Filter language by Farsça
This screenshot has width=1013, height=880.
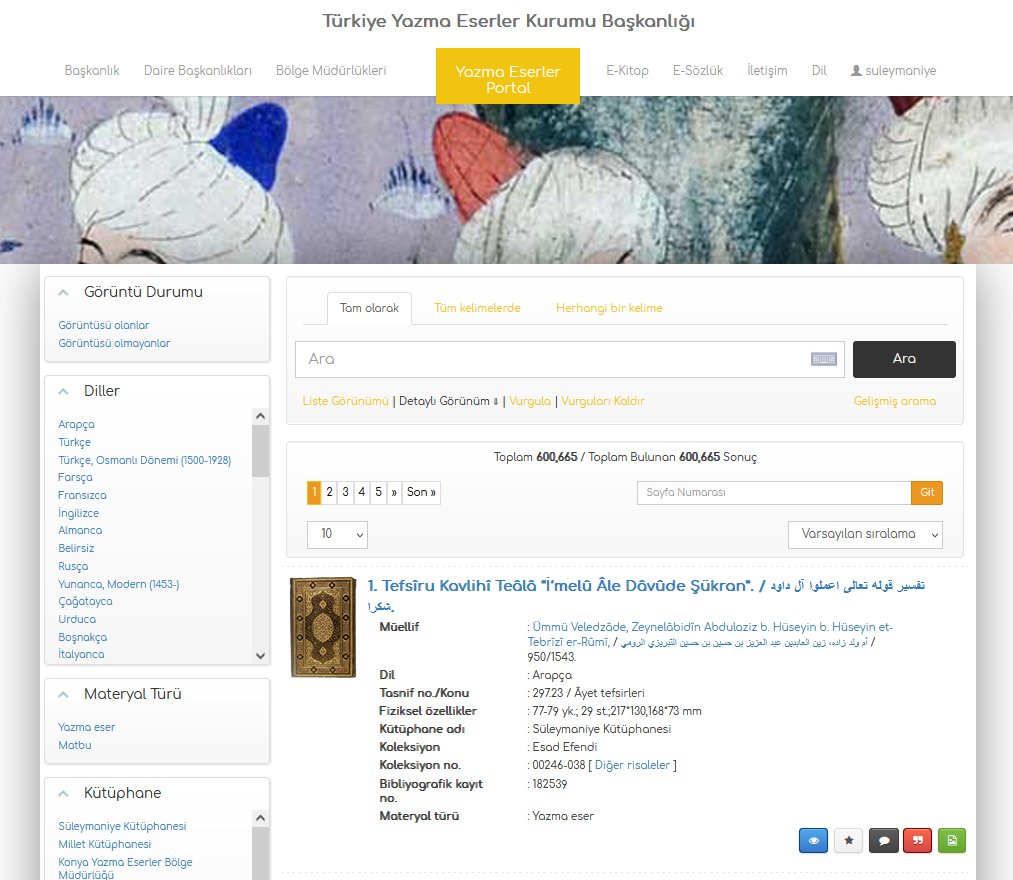(x=75, y=477)
